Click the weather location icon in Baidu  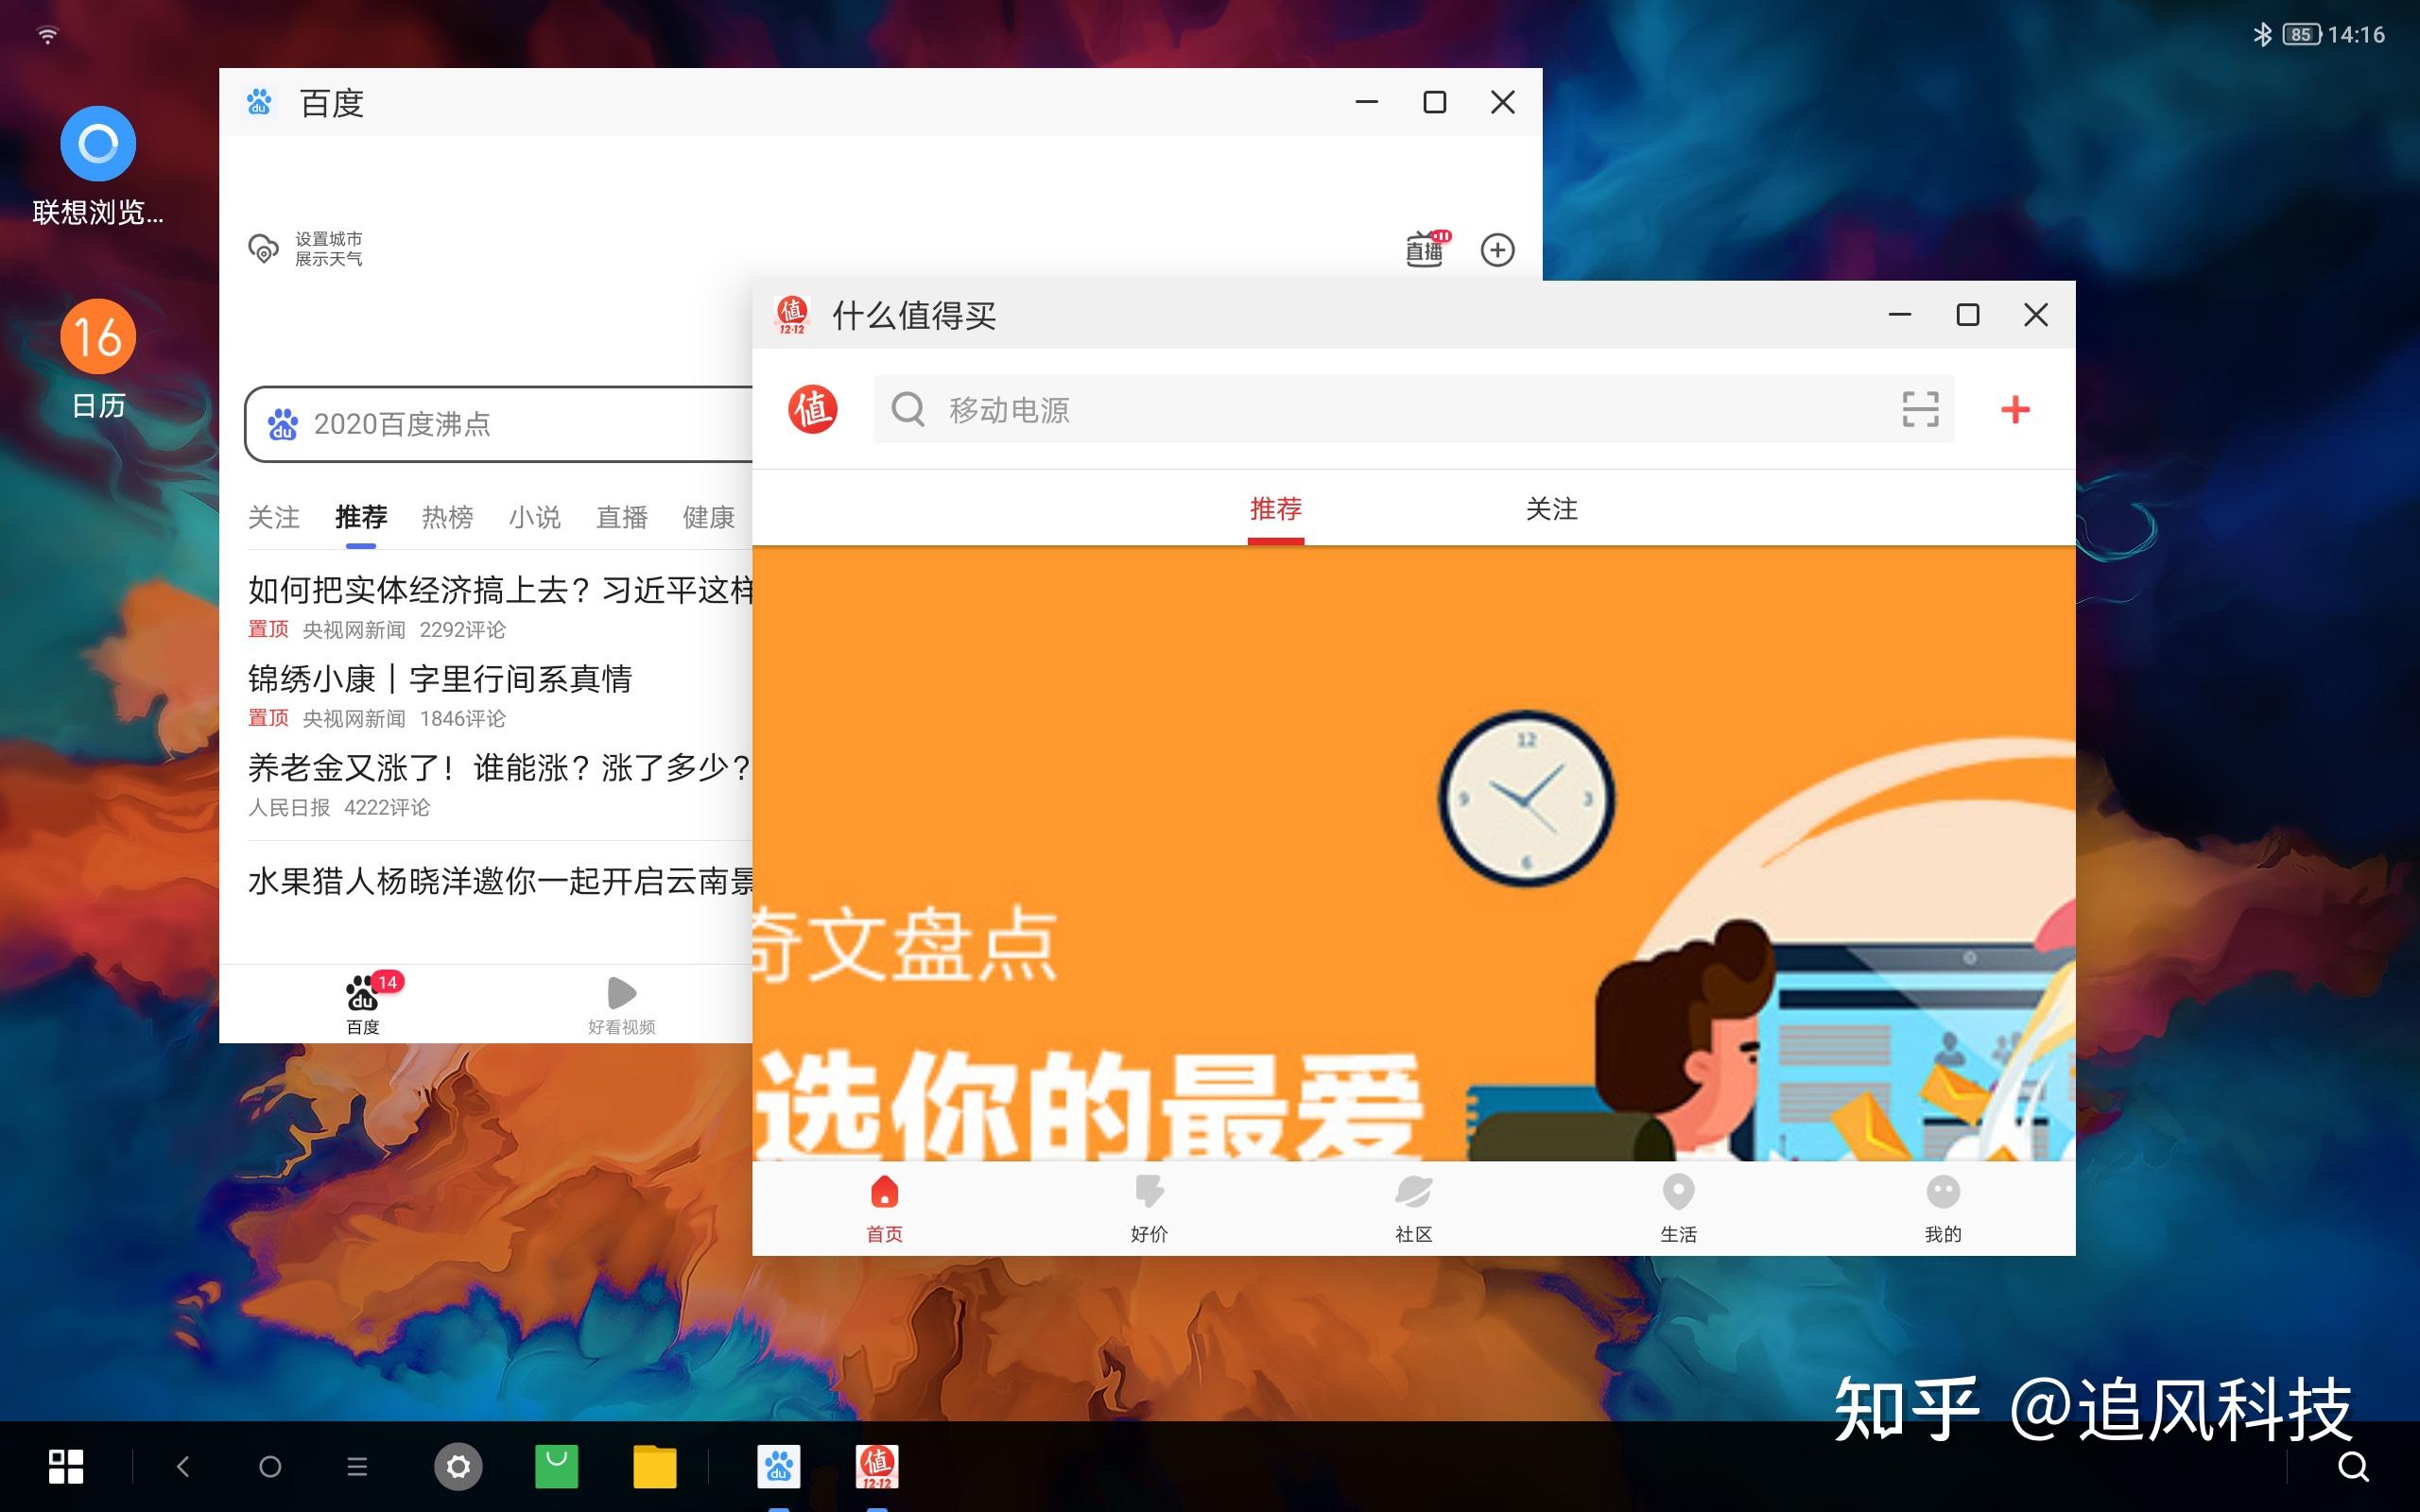coord(263,249)
